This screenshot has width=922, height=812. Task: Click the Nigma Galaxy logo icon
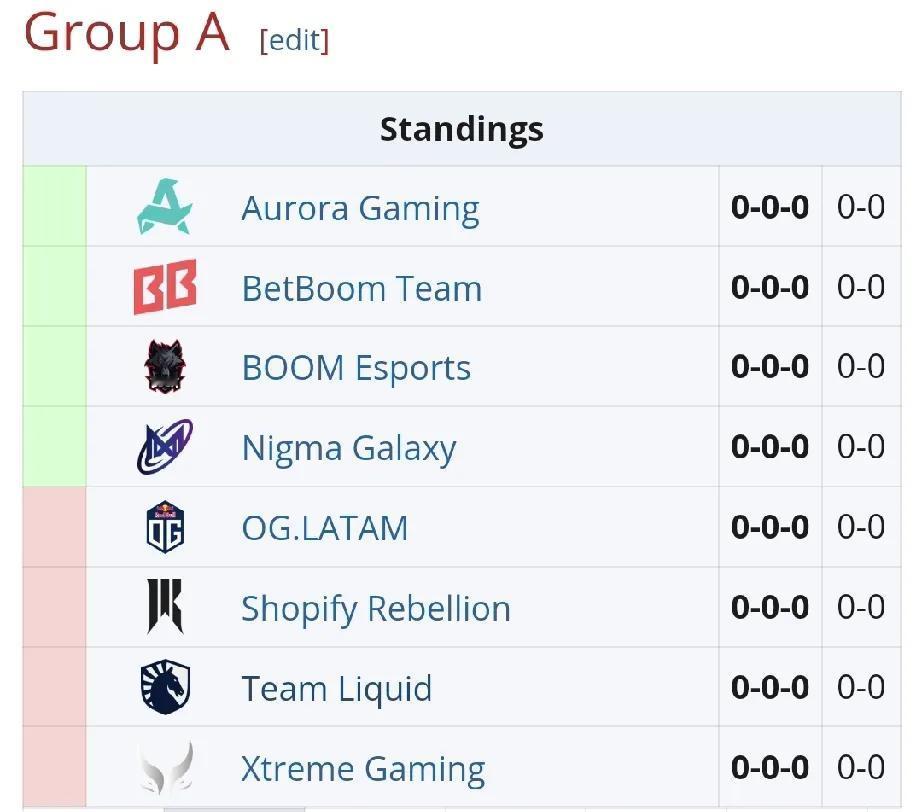pos(165,446)
